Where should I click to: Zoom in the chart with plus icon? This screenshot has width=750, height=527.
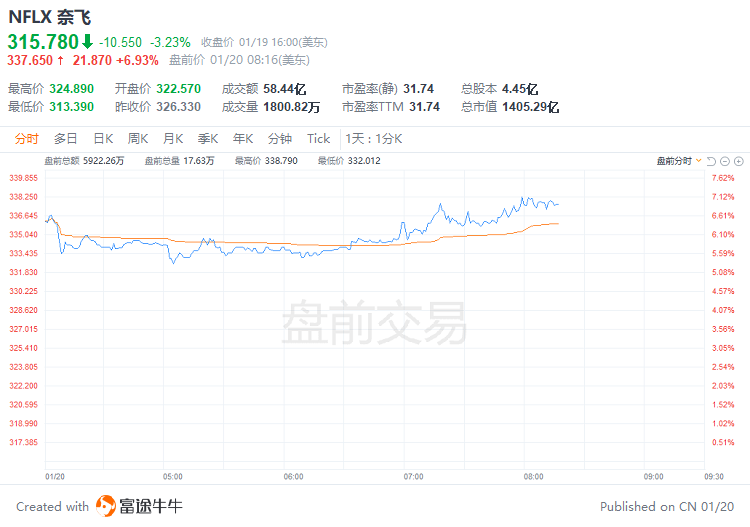point(739,161)
